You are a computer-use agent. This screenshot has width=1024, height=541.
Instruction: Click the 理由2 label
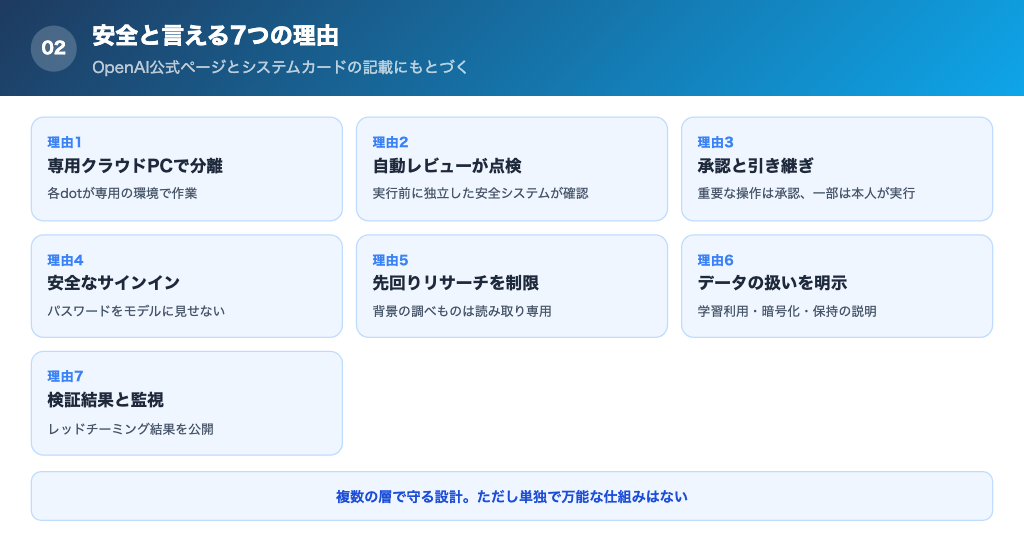tap(390, 142)
